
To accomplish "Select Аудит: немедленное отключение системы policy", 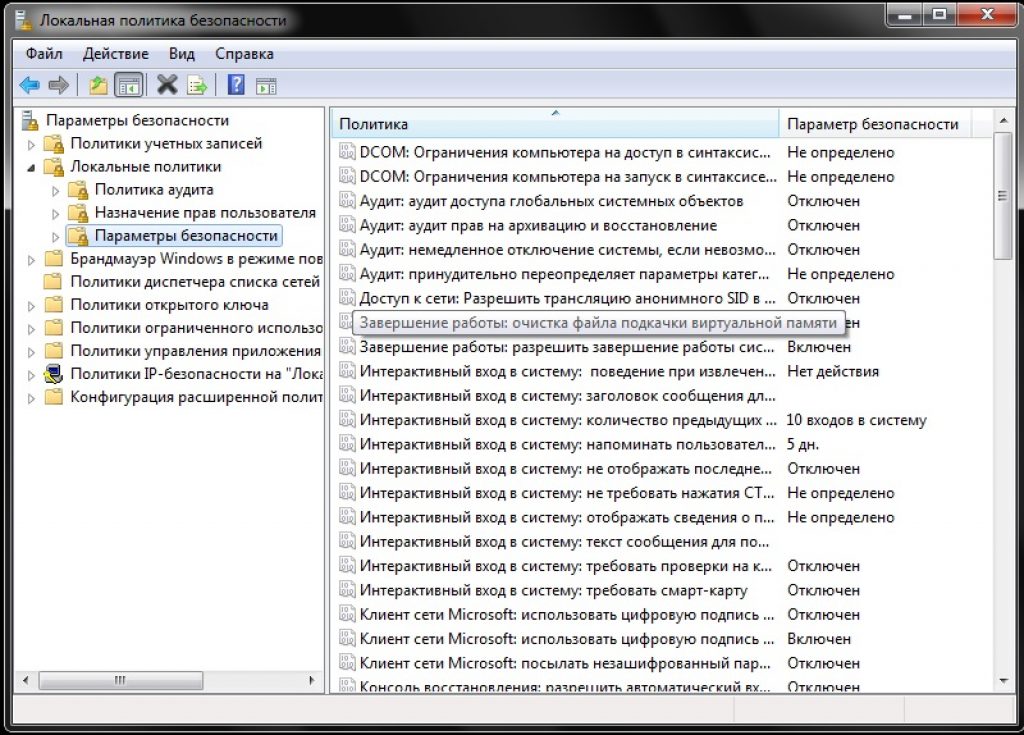I will pyautogui.click(x=568, y=250).
